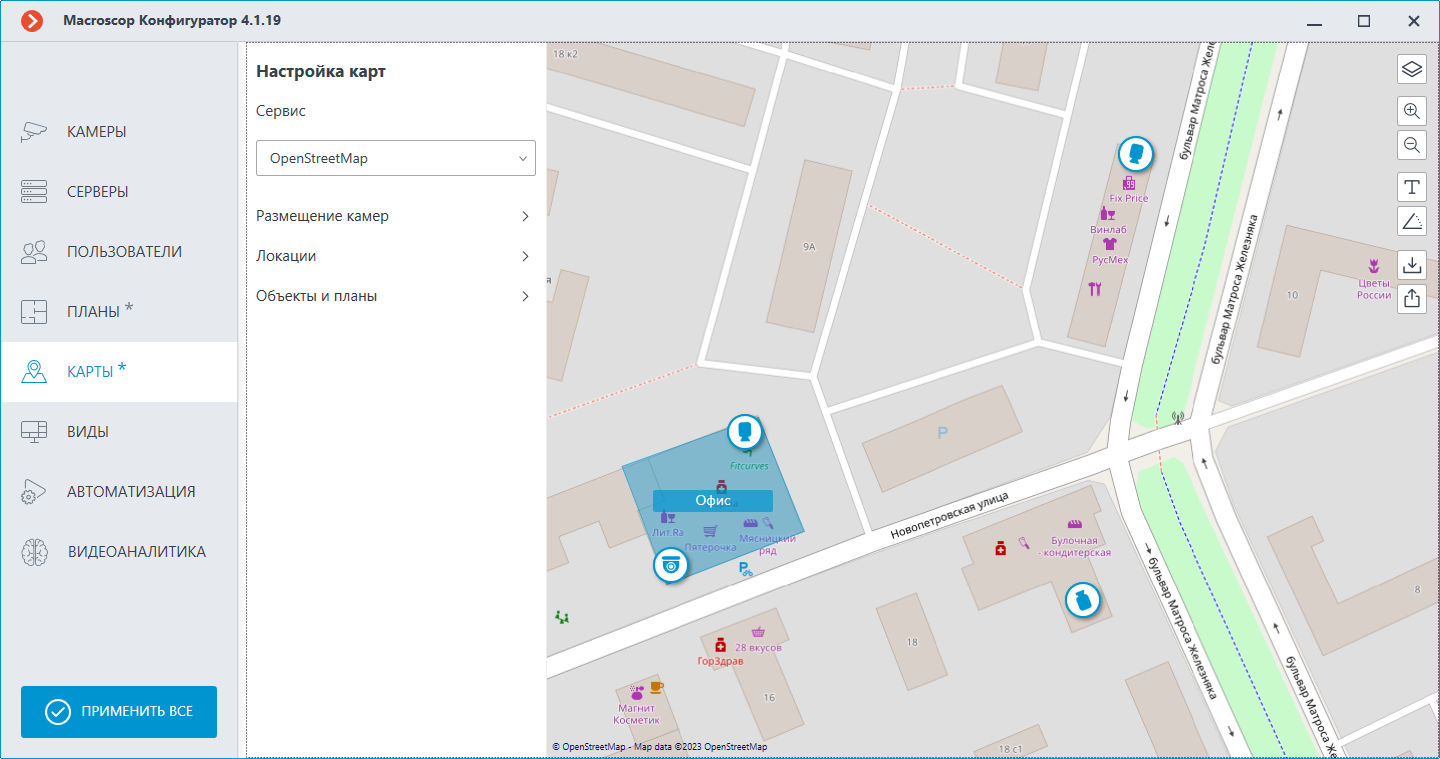Click the Пользователи users icon
Screen dimensions: 1440x759
tap(34, 252)
